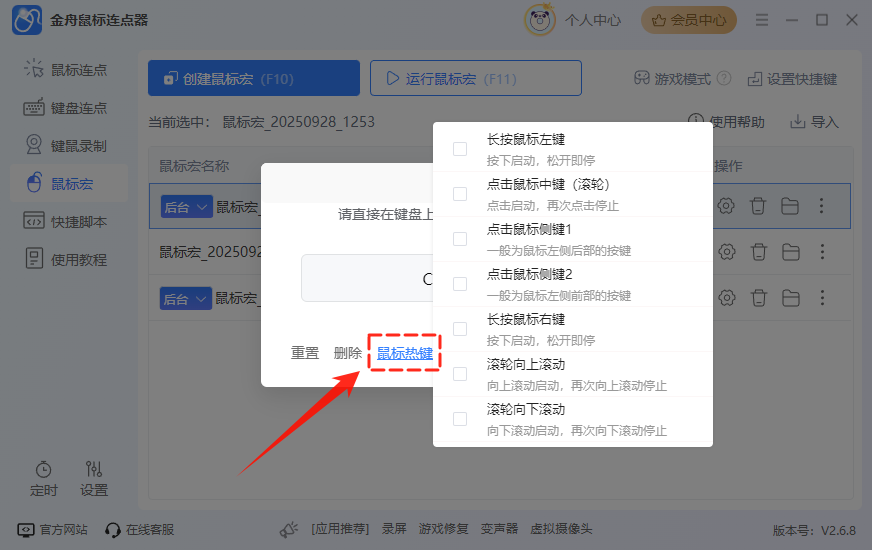
Task: Open settings gear in second macro row
Action: click(726, 252)
